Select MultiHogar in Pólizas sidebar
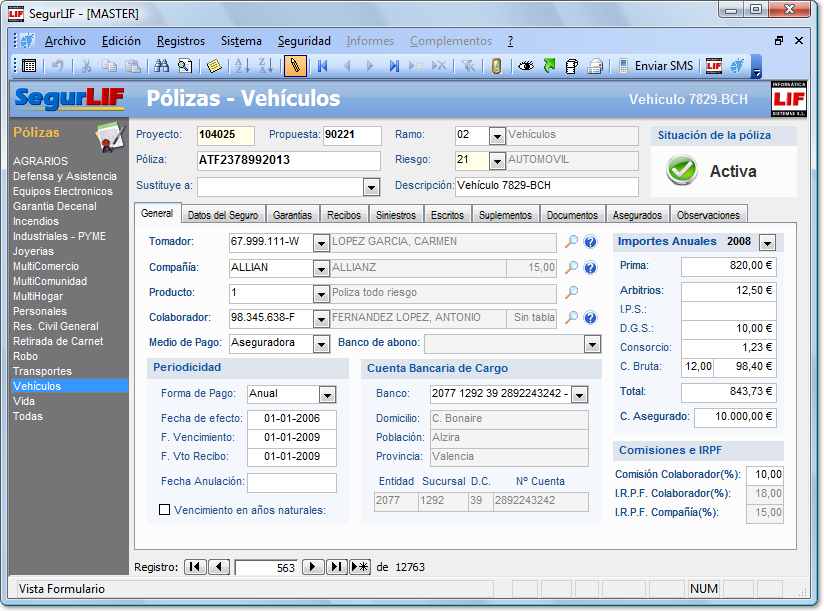 tap(40, 296)
